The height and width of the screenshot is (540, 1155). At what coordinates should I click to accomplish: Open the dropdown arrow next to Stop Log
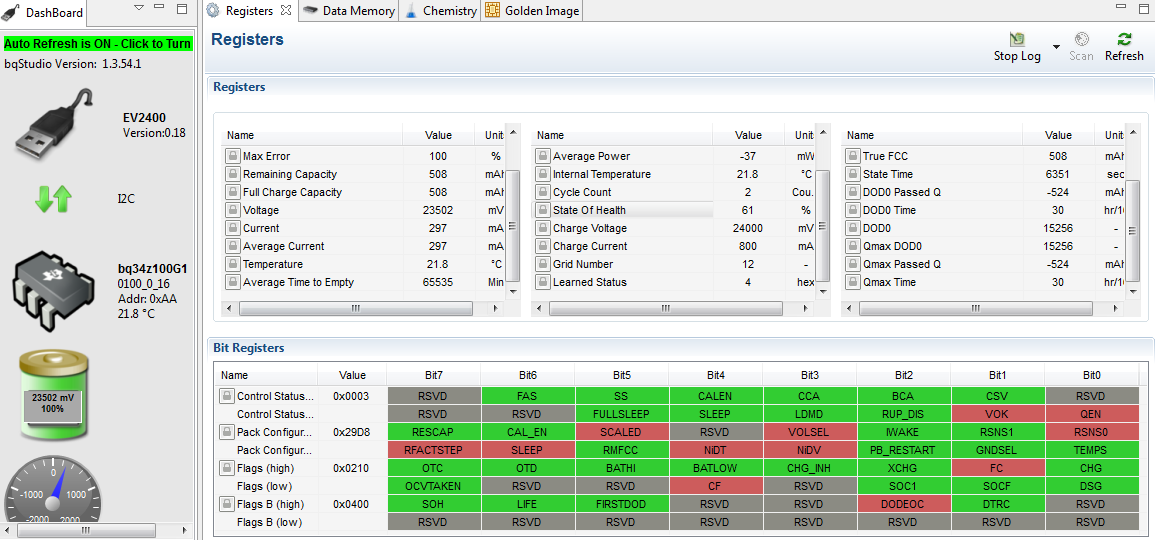coord(1056,46)
